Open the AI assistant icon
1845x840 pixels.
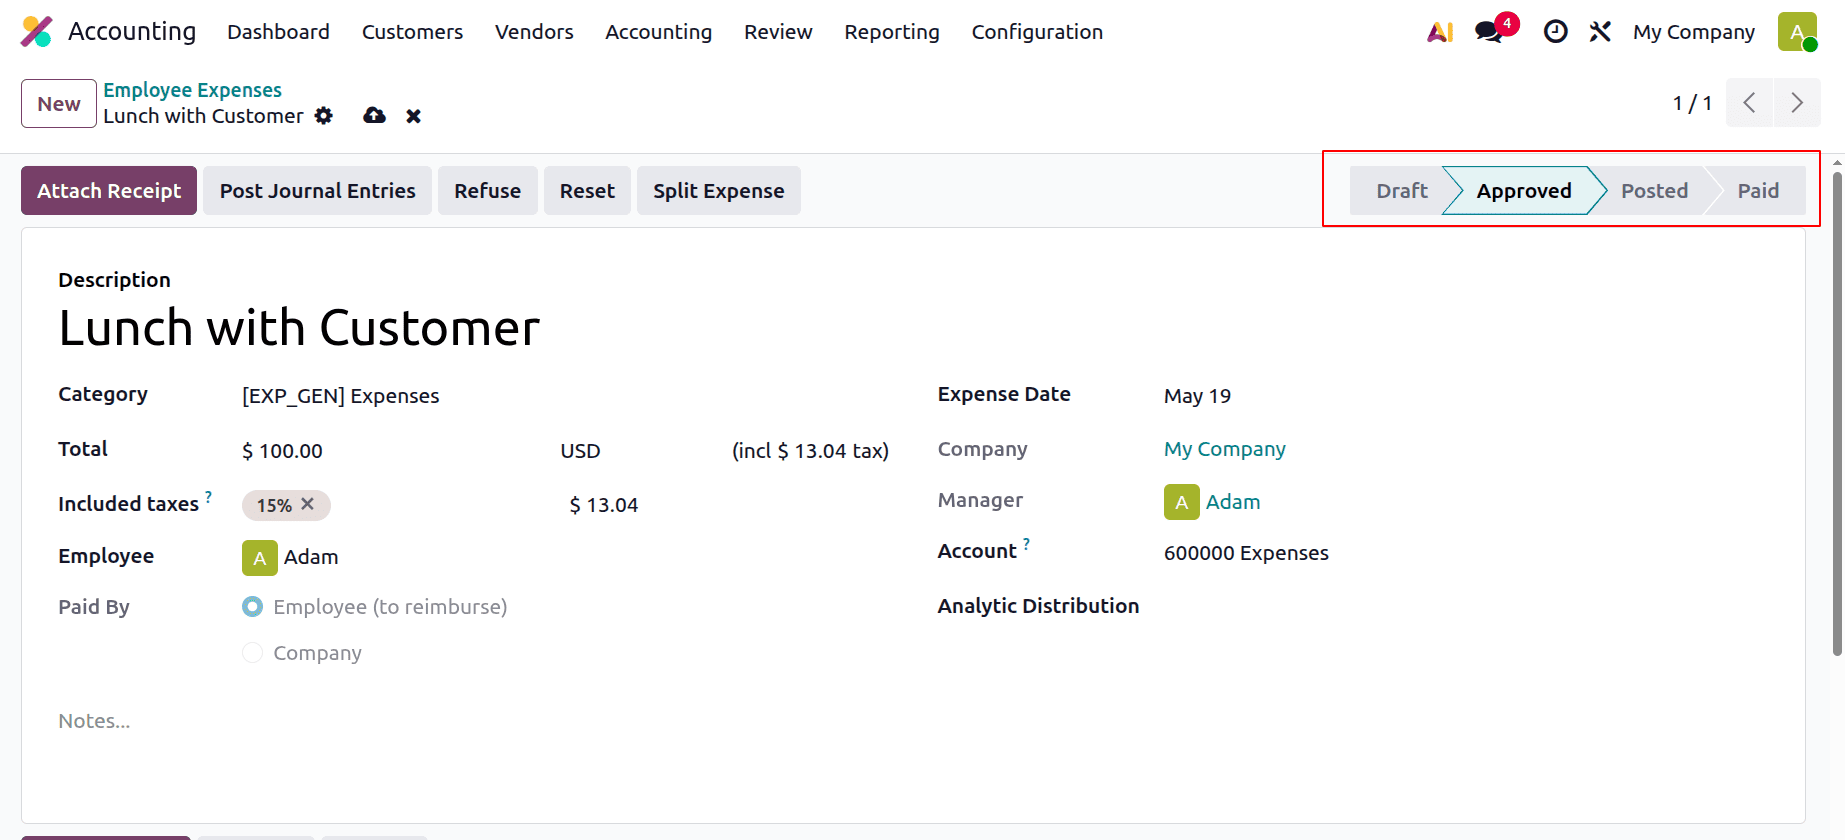[x=1440, y=32]
